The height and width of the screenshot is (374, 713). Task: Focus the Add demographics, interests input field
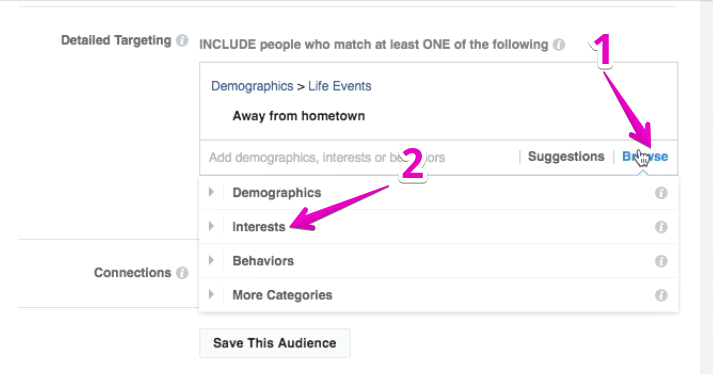(x=359, y=157)
